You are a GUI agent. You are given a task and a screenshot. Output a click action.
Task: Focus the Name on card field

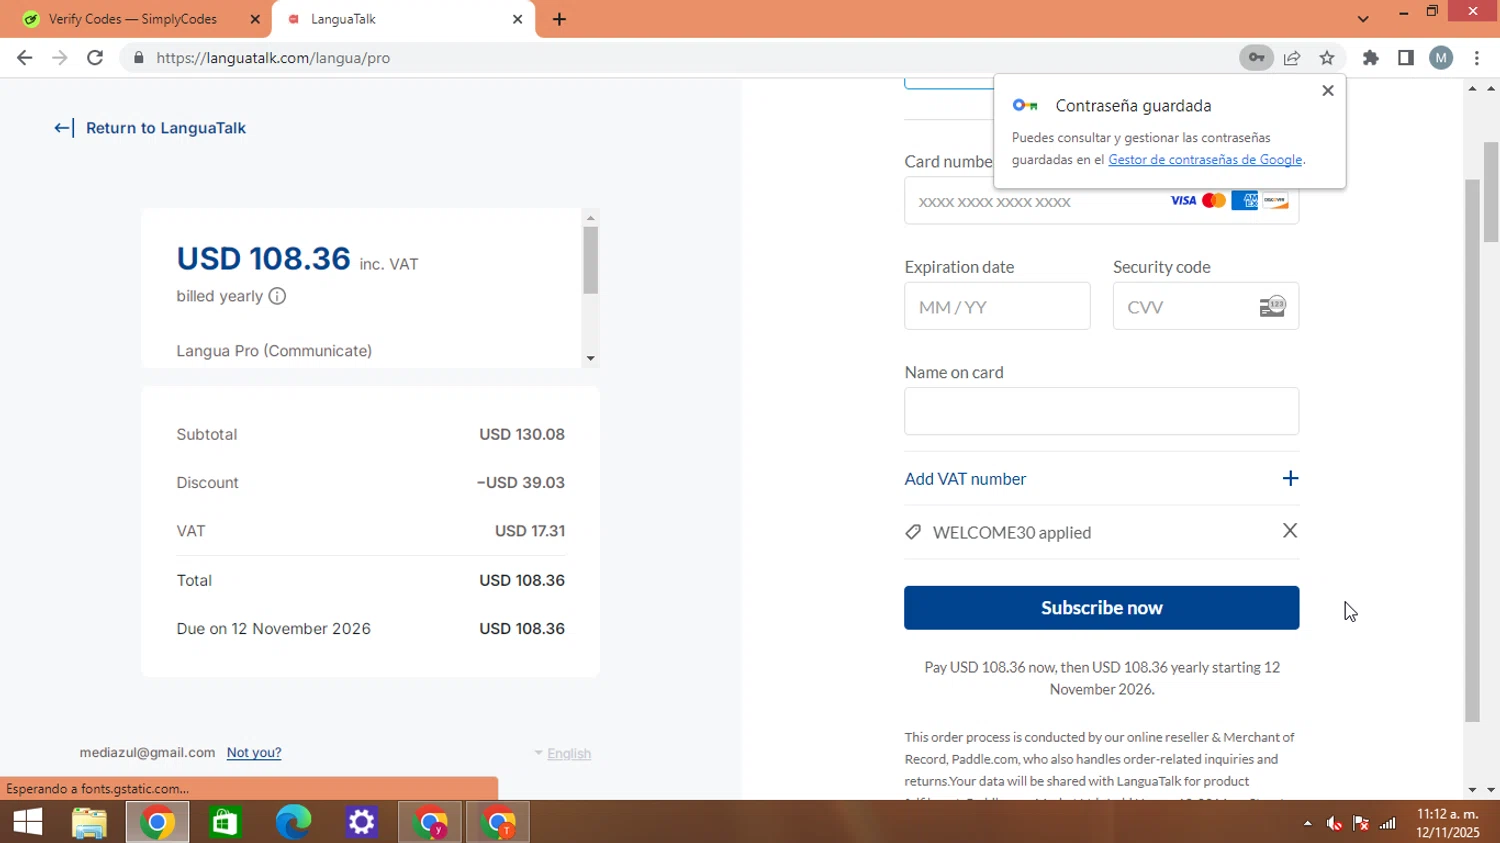click(x=1101, y=411)
